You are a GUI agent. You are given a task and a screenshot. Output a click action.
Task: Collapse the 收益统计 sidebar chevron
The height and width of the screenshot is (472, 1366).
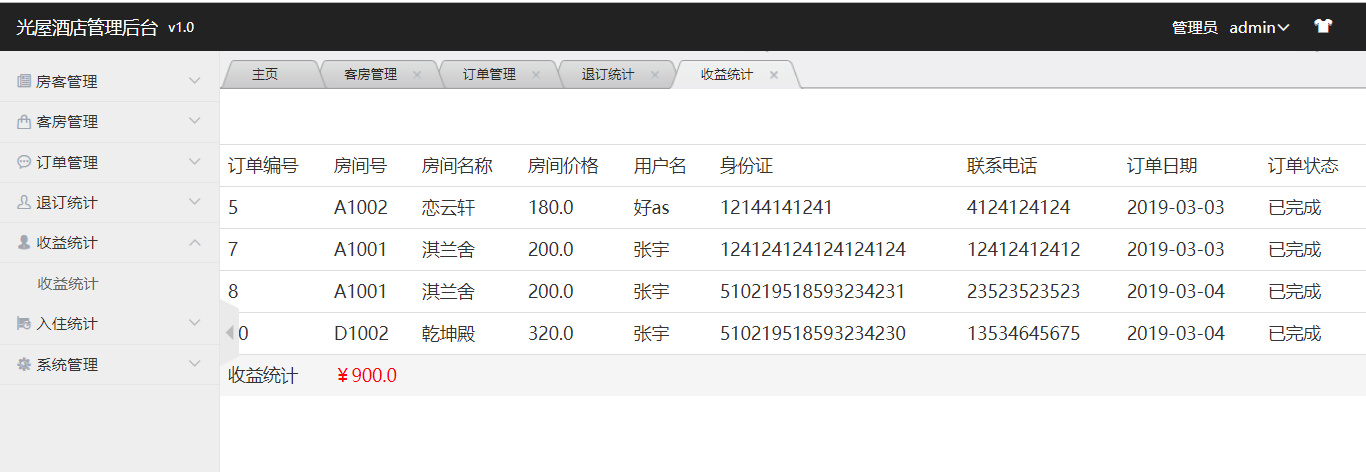(195, 242)
